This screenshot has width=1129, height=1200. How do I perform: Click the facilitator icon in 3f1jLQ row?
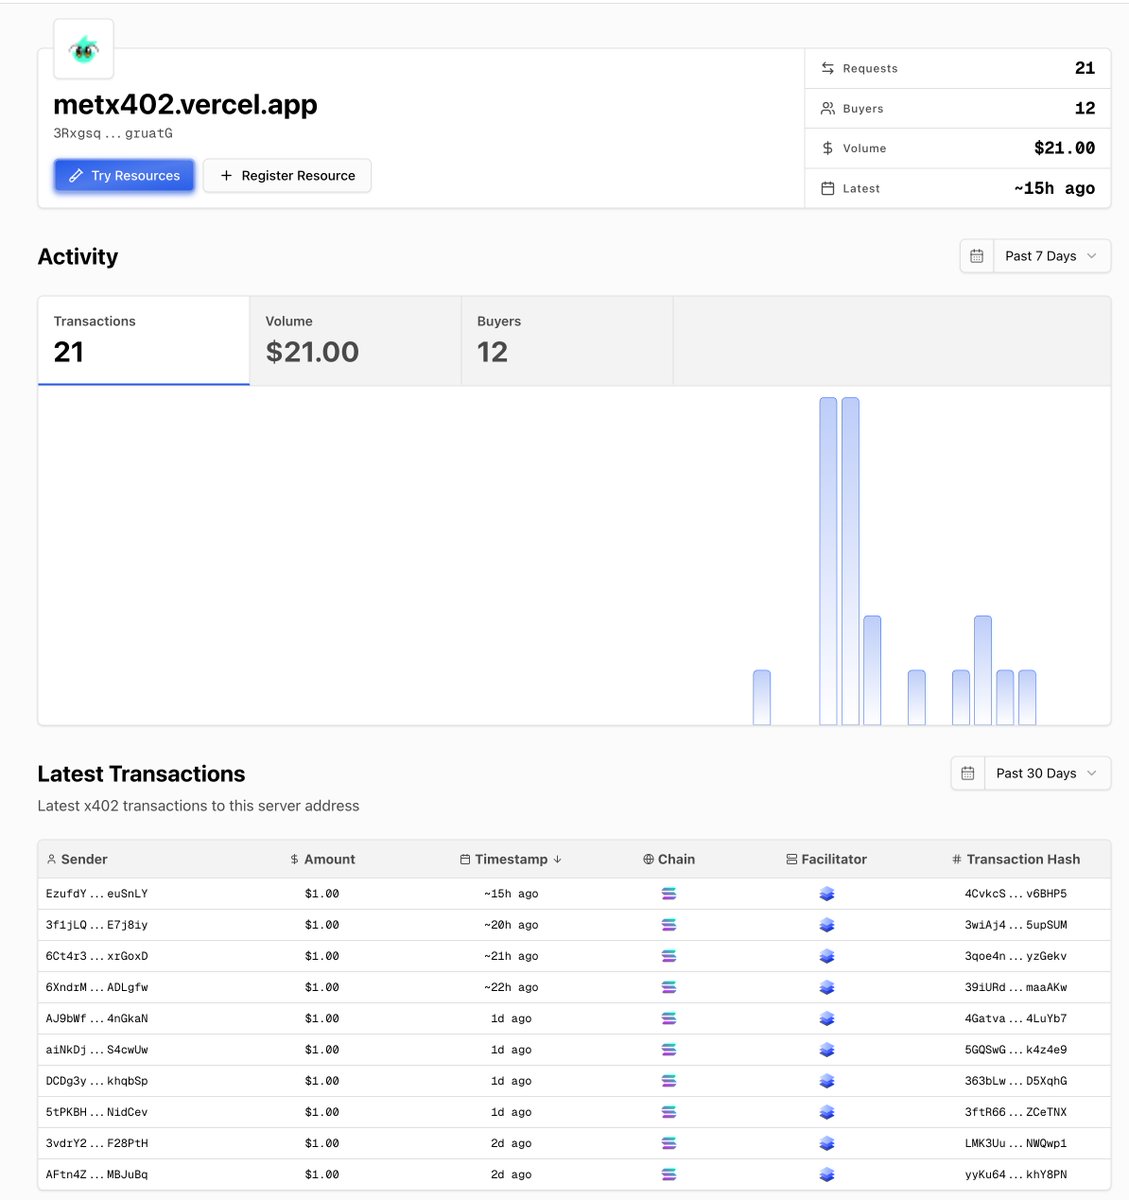click(827, 925)
